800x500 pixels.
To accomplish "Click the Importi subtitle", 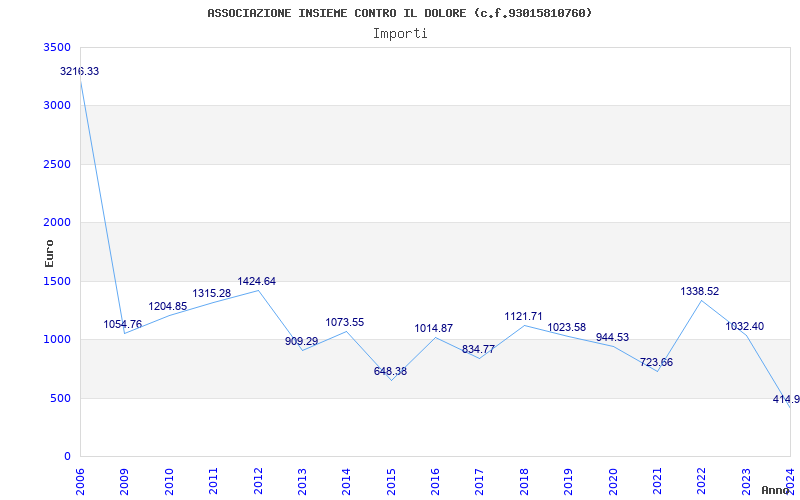I will pos(400,33).
